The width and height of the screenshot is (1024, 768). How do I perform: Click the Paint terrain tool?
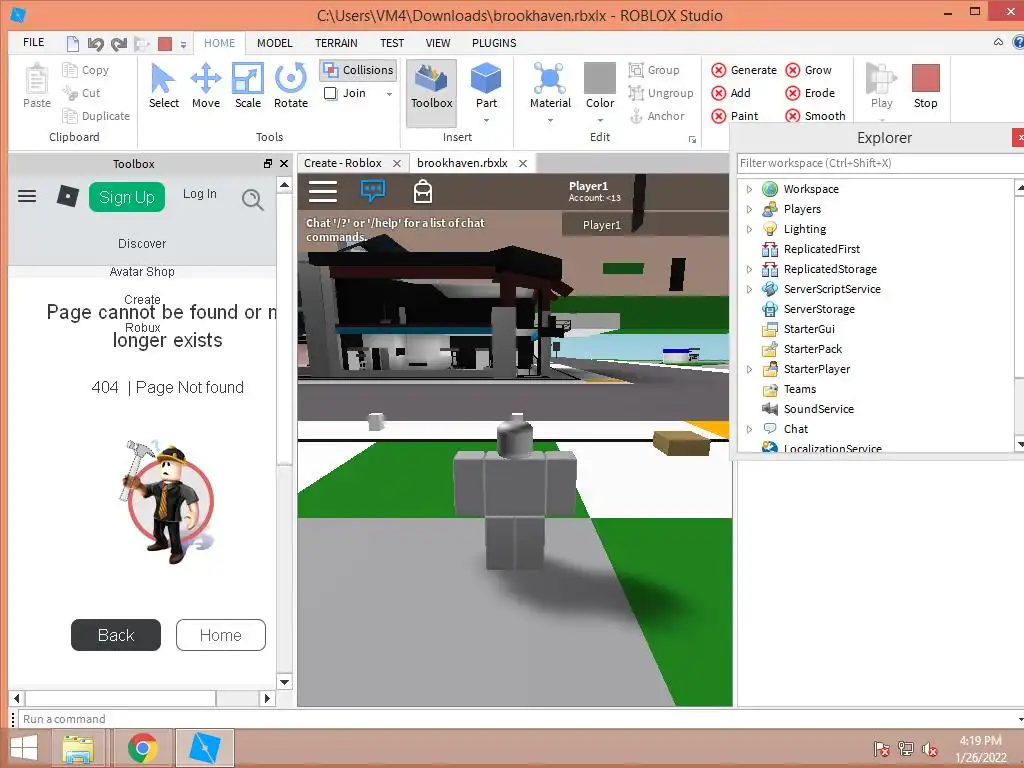tap(735, 116)
